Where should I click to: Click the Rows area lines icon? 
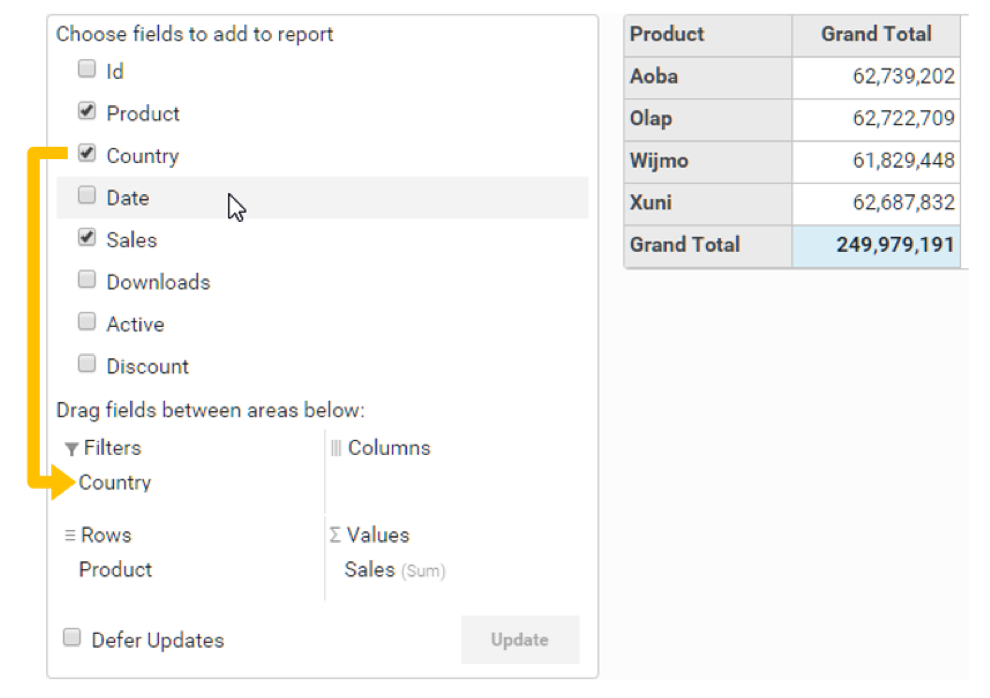pos(70,535)
